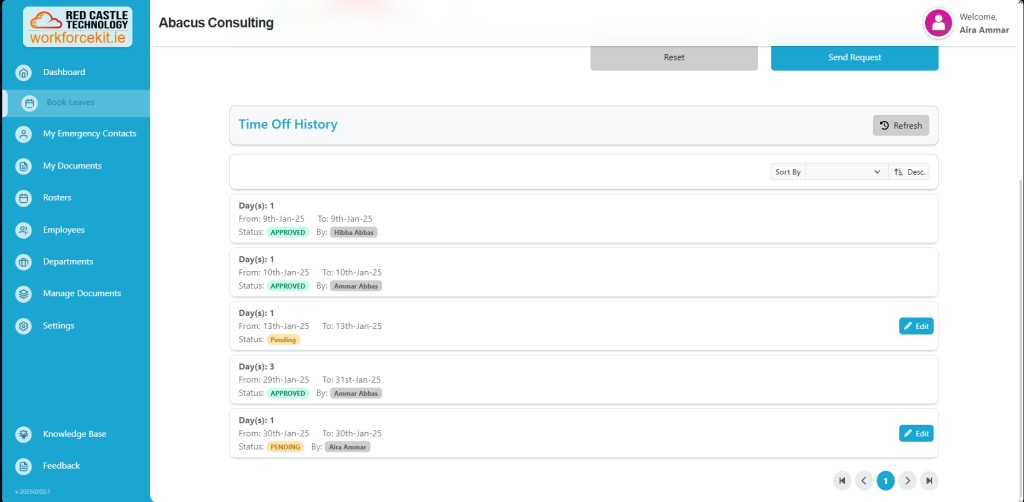Open My Emergency Contacts icon in sidebar
1024x502 pixels.
coord(24,134)
